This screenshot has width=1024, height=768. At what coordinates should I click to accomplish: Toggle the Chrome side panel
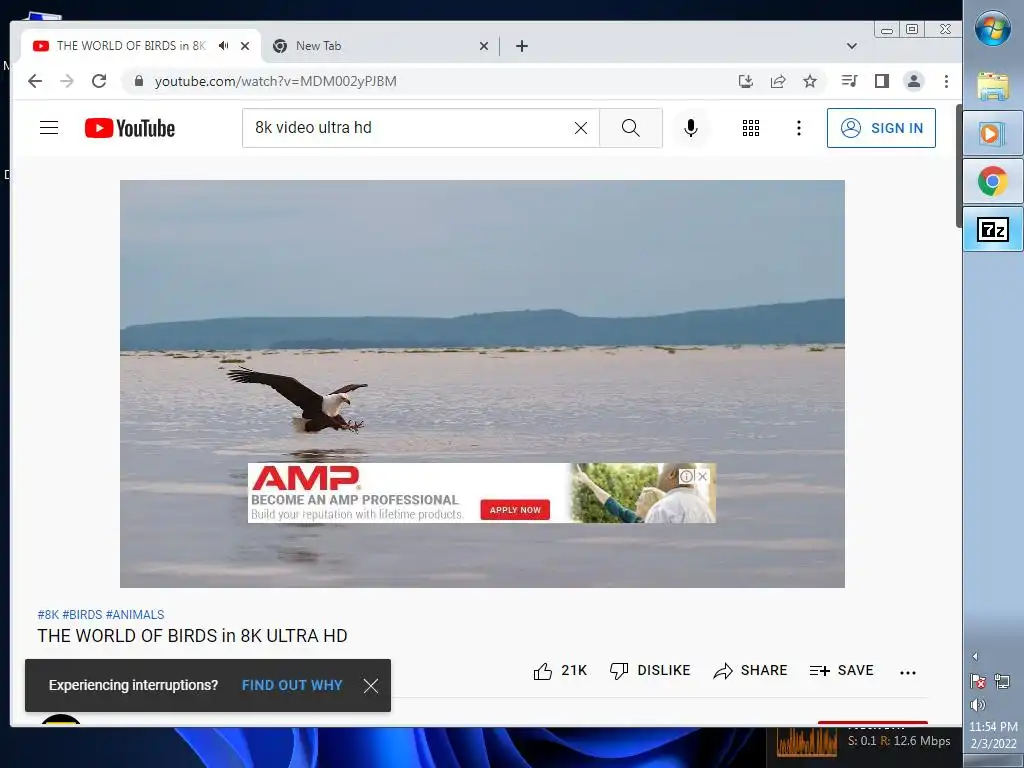pyautogui.click(x=882, y=81)
